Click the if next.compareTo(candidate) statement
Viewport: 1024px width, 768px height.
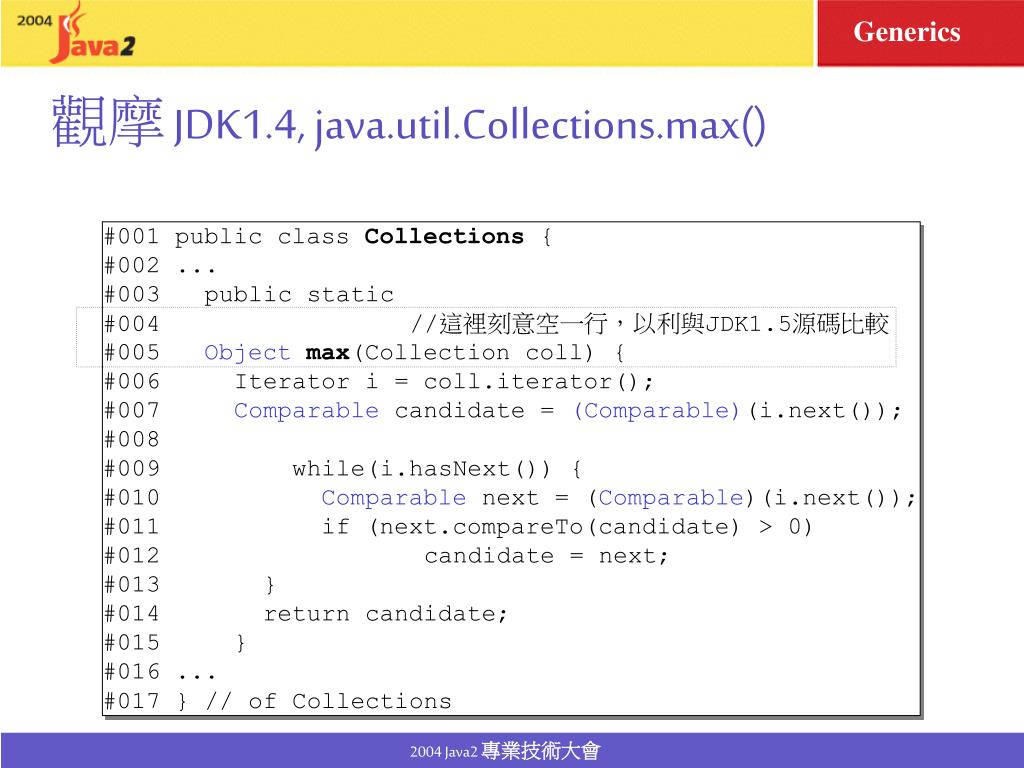pos(567,527)
